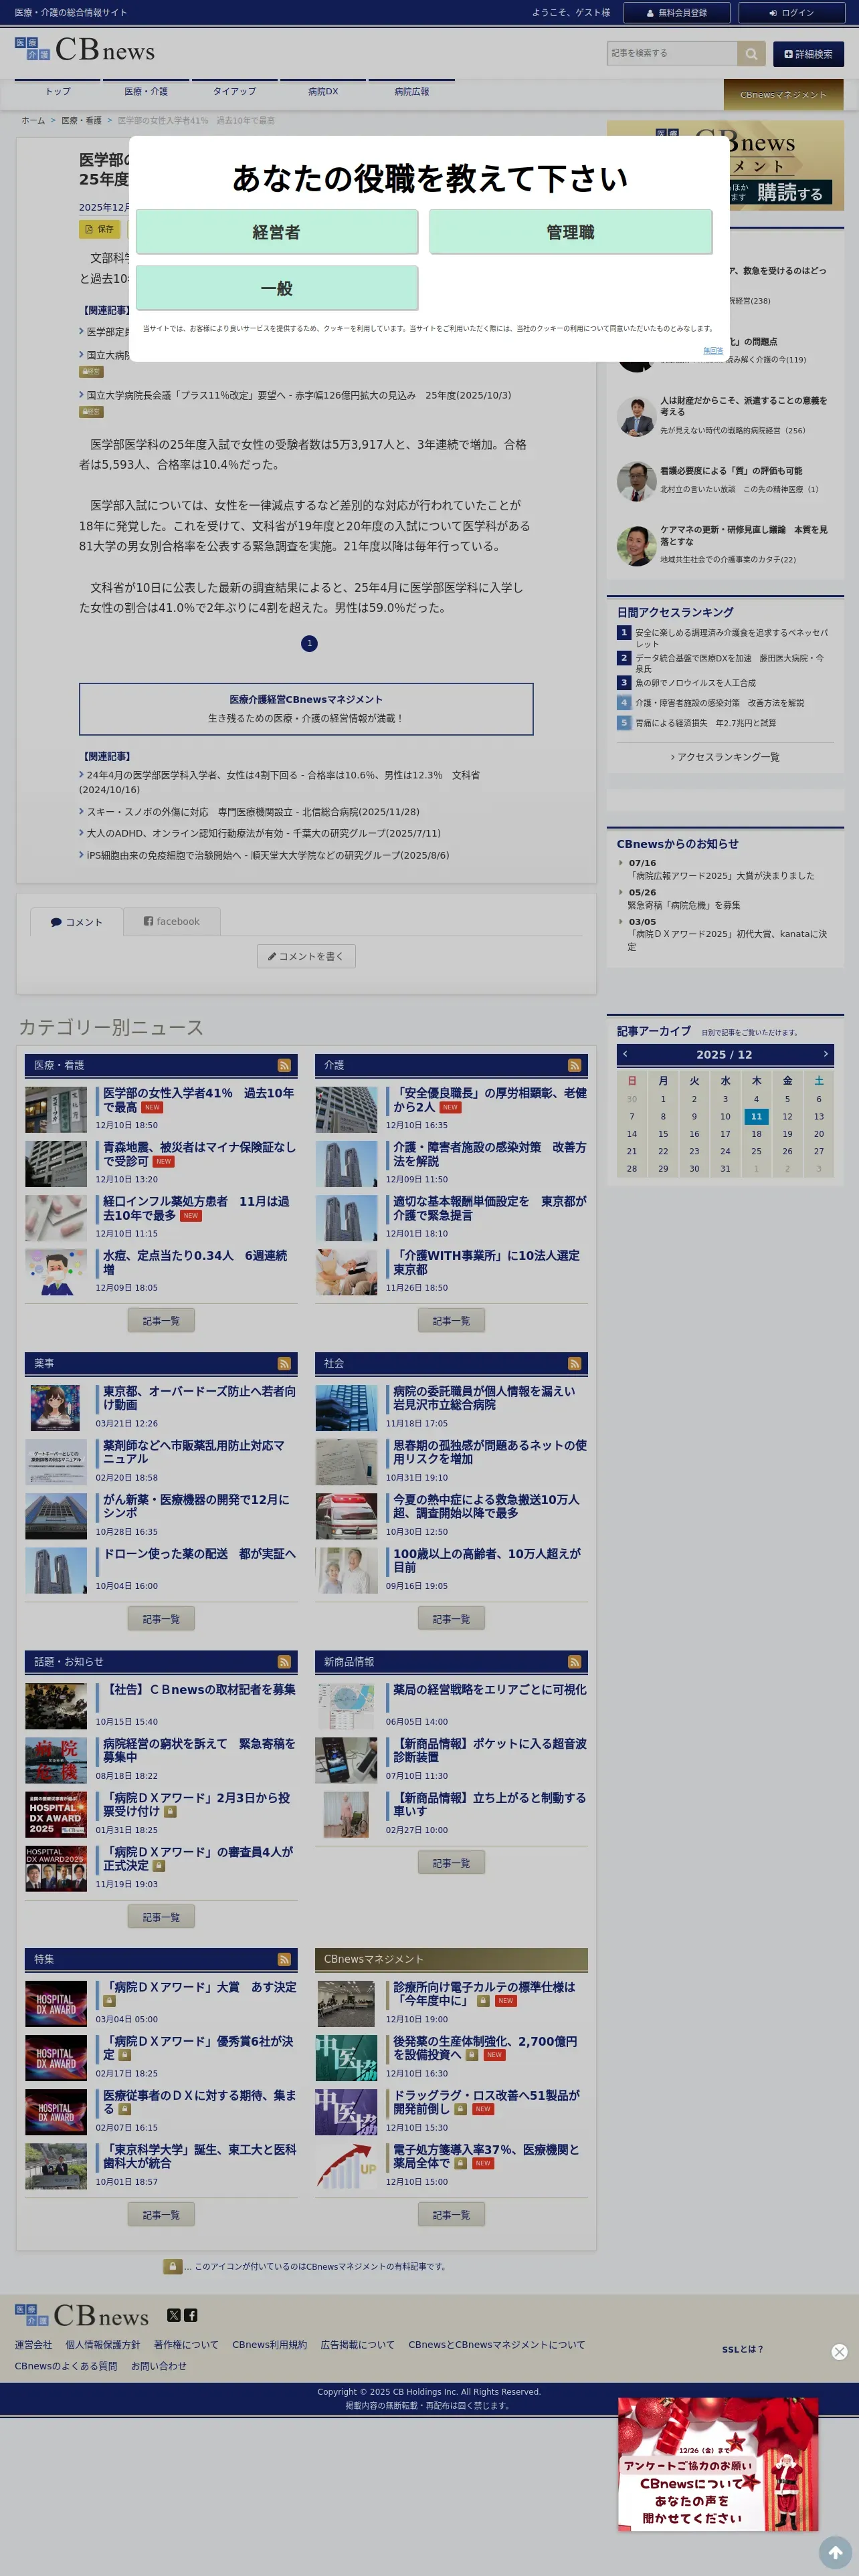Open the 病院広報 navigation tab

pos(411,92)
